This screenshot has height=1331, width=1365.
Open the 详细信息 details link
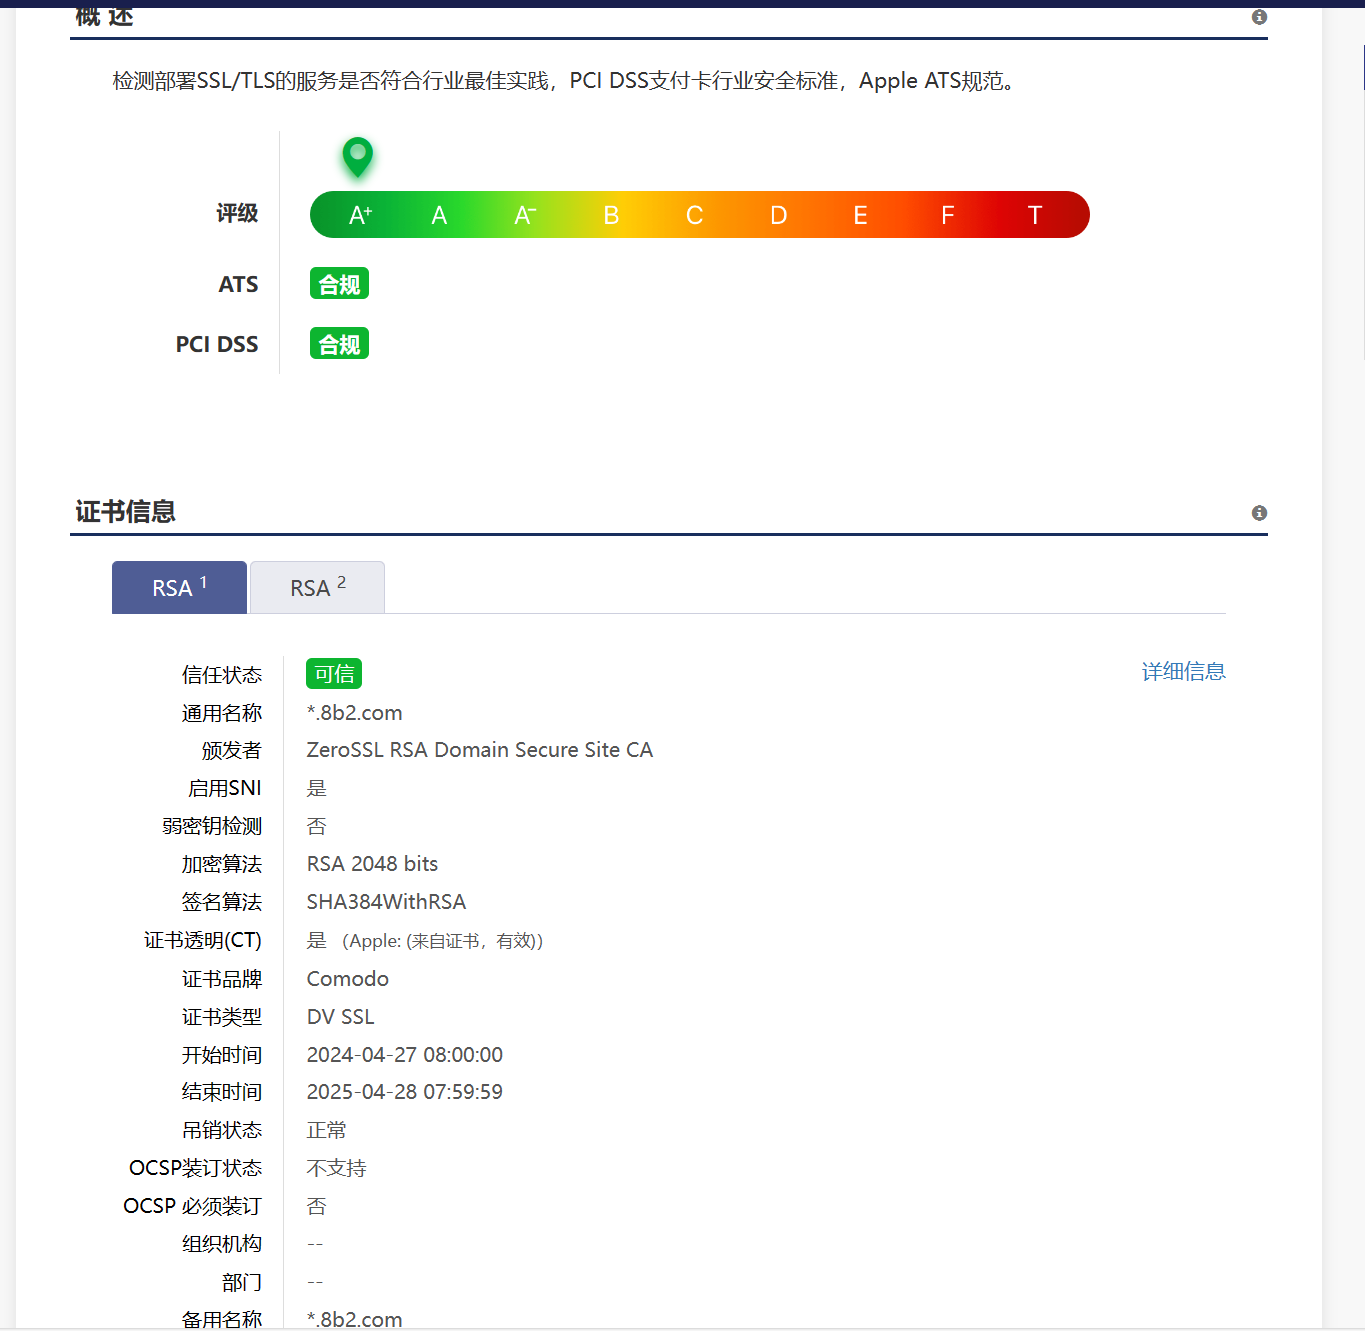(x=1183, y=671)
